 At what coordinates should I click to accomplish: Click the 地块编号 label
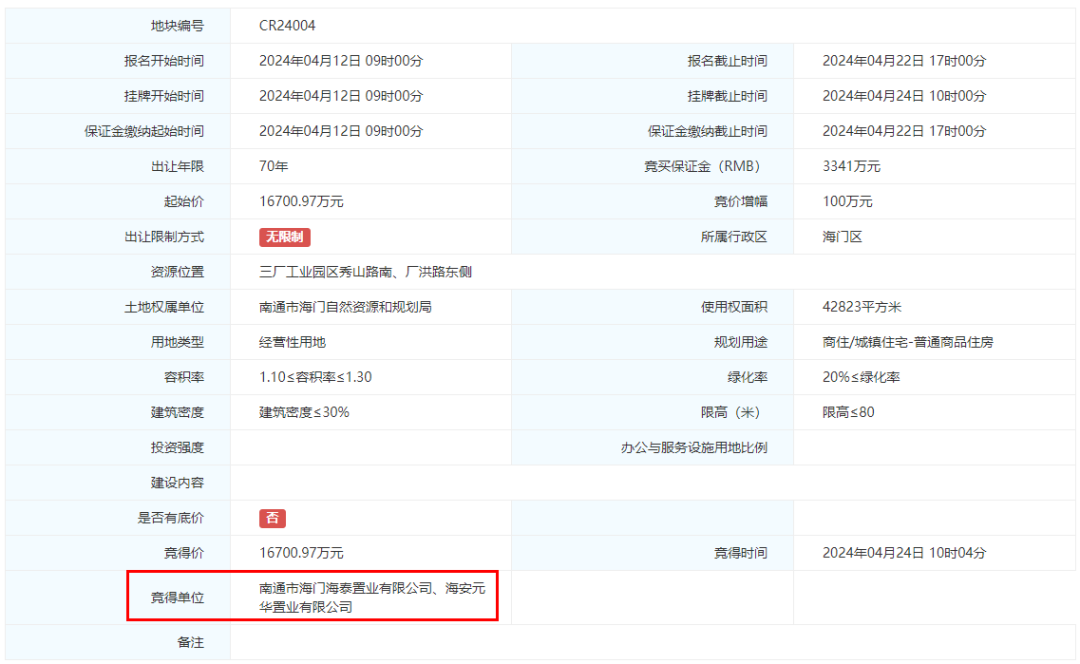click(177, 25)
